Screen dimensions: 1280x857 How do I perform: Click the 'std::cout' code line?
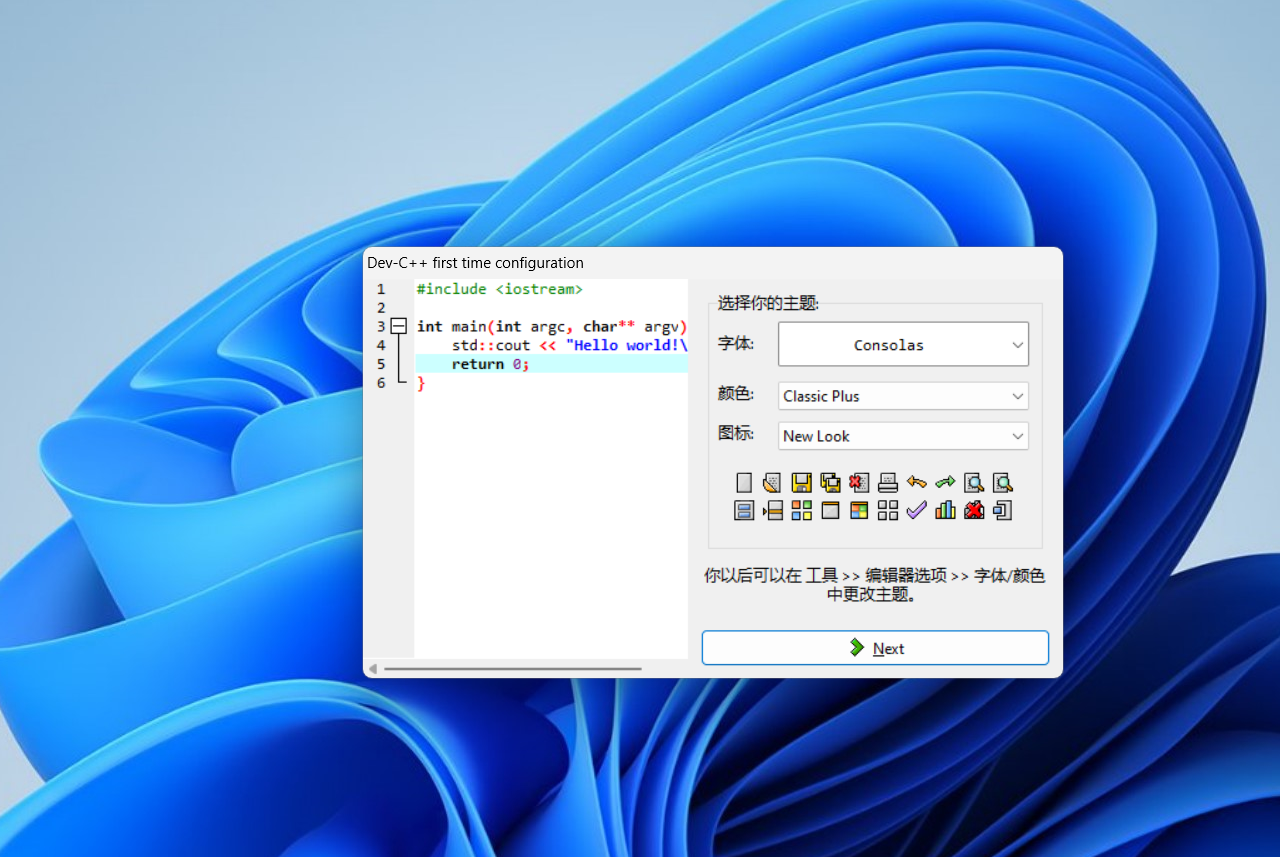pos(569,345)
